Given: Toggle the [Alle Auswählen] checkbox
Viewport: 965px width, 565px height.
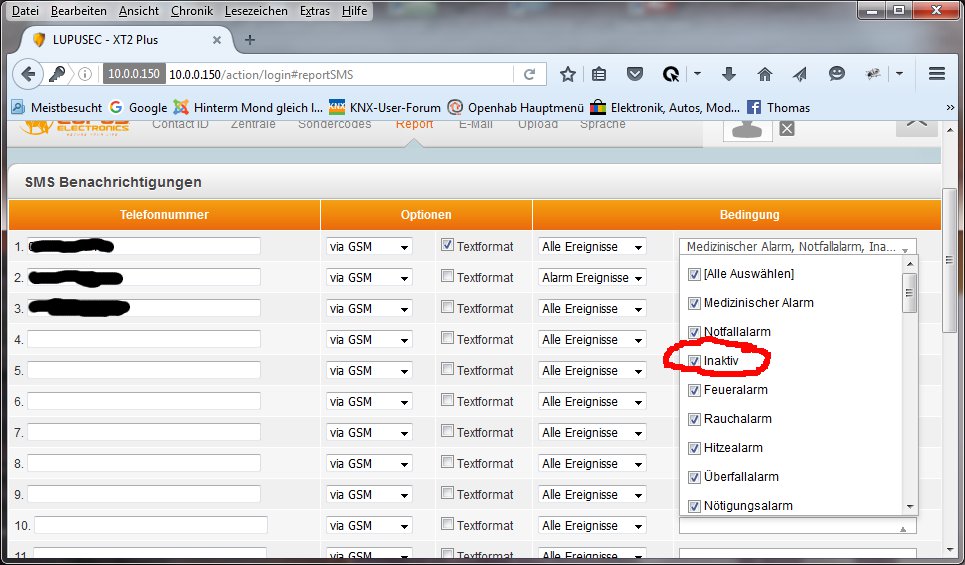Looking at the screenshot, I should click(x=695, y=274).
